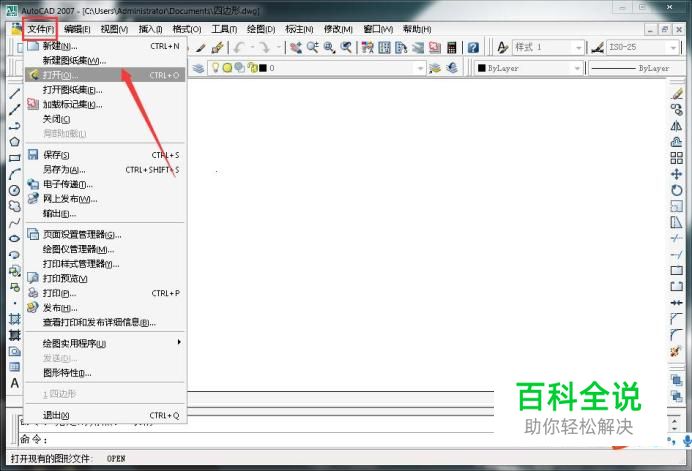Open the 绘图(D) menu
Image resolution: width=692 pixels, height=471 pixels.
(x=261, y=29)
